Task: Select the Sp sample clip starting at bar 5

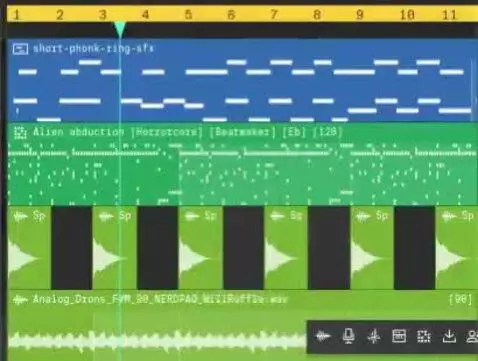Action: point(200,248)
